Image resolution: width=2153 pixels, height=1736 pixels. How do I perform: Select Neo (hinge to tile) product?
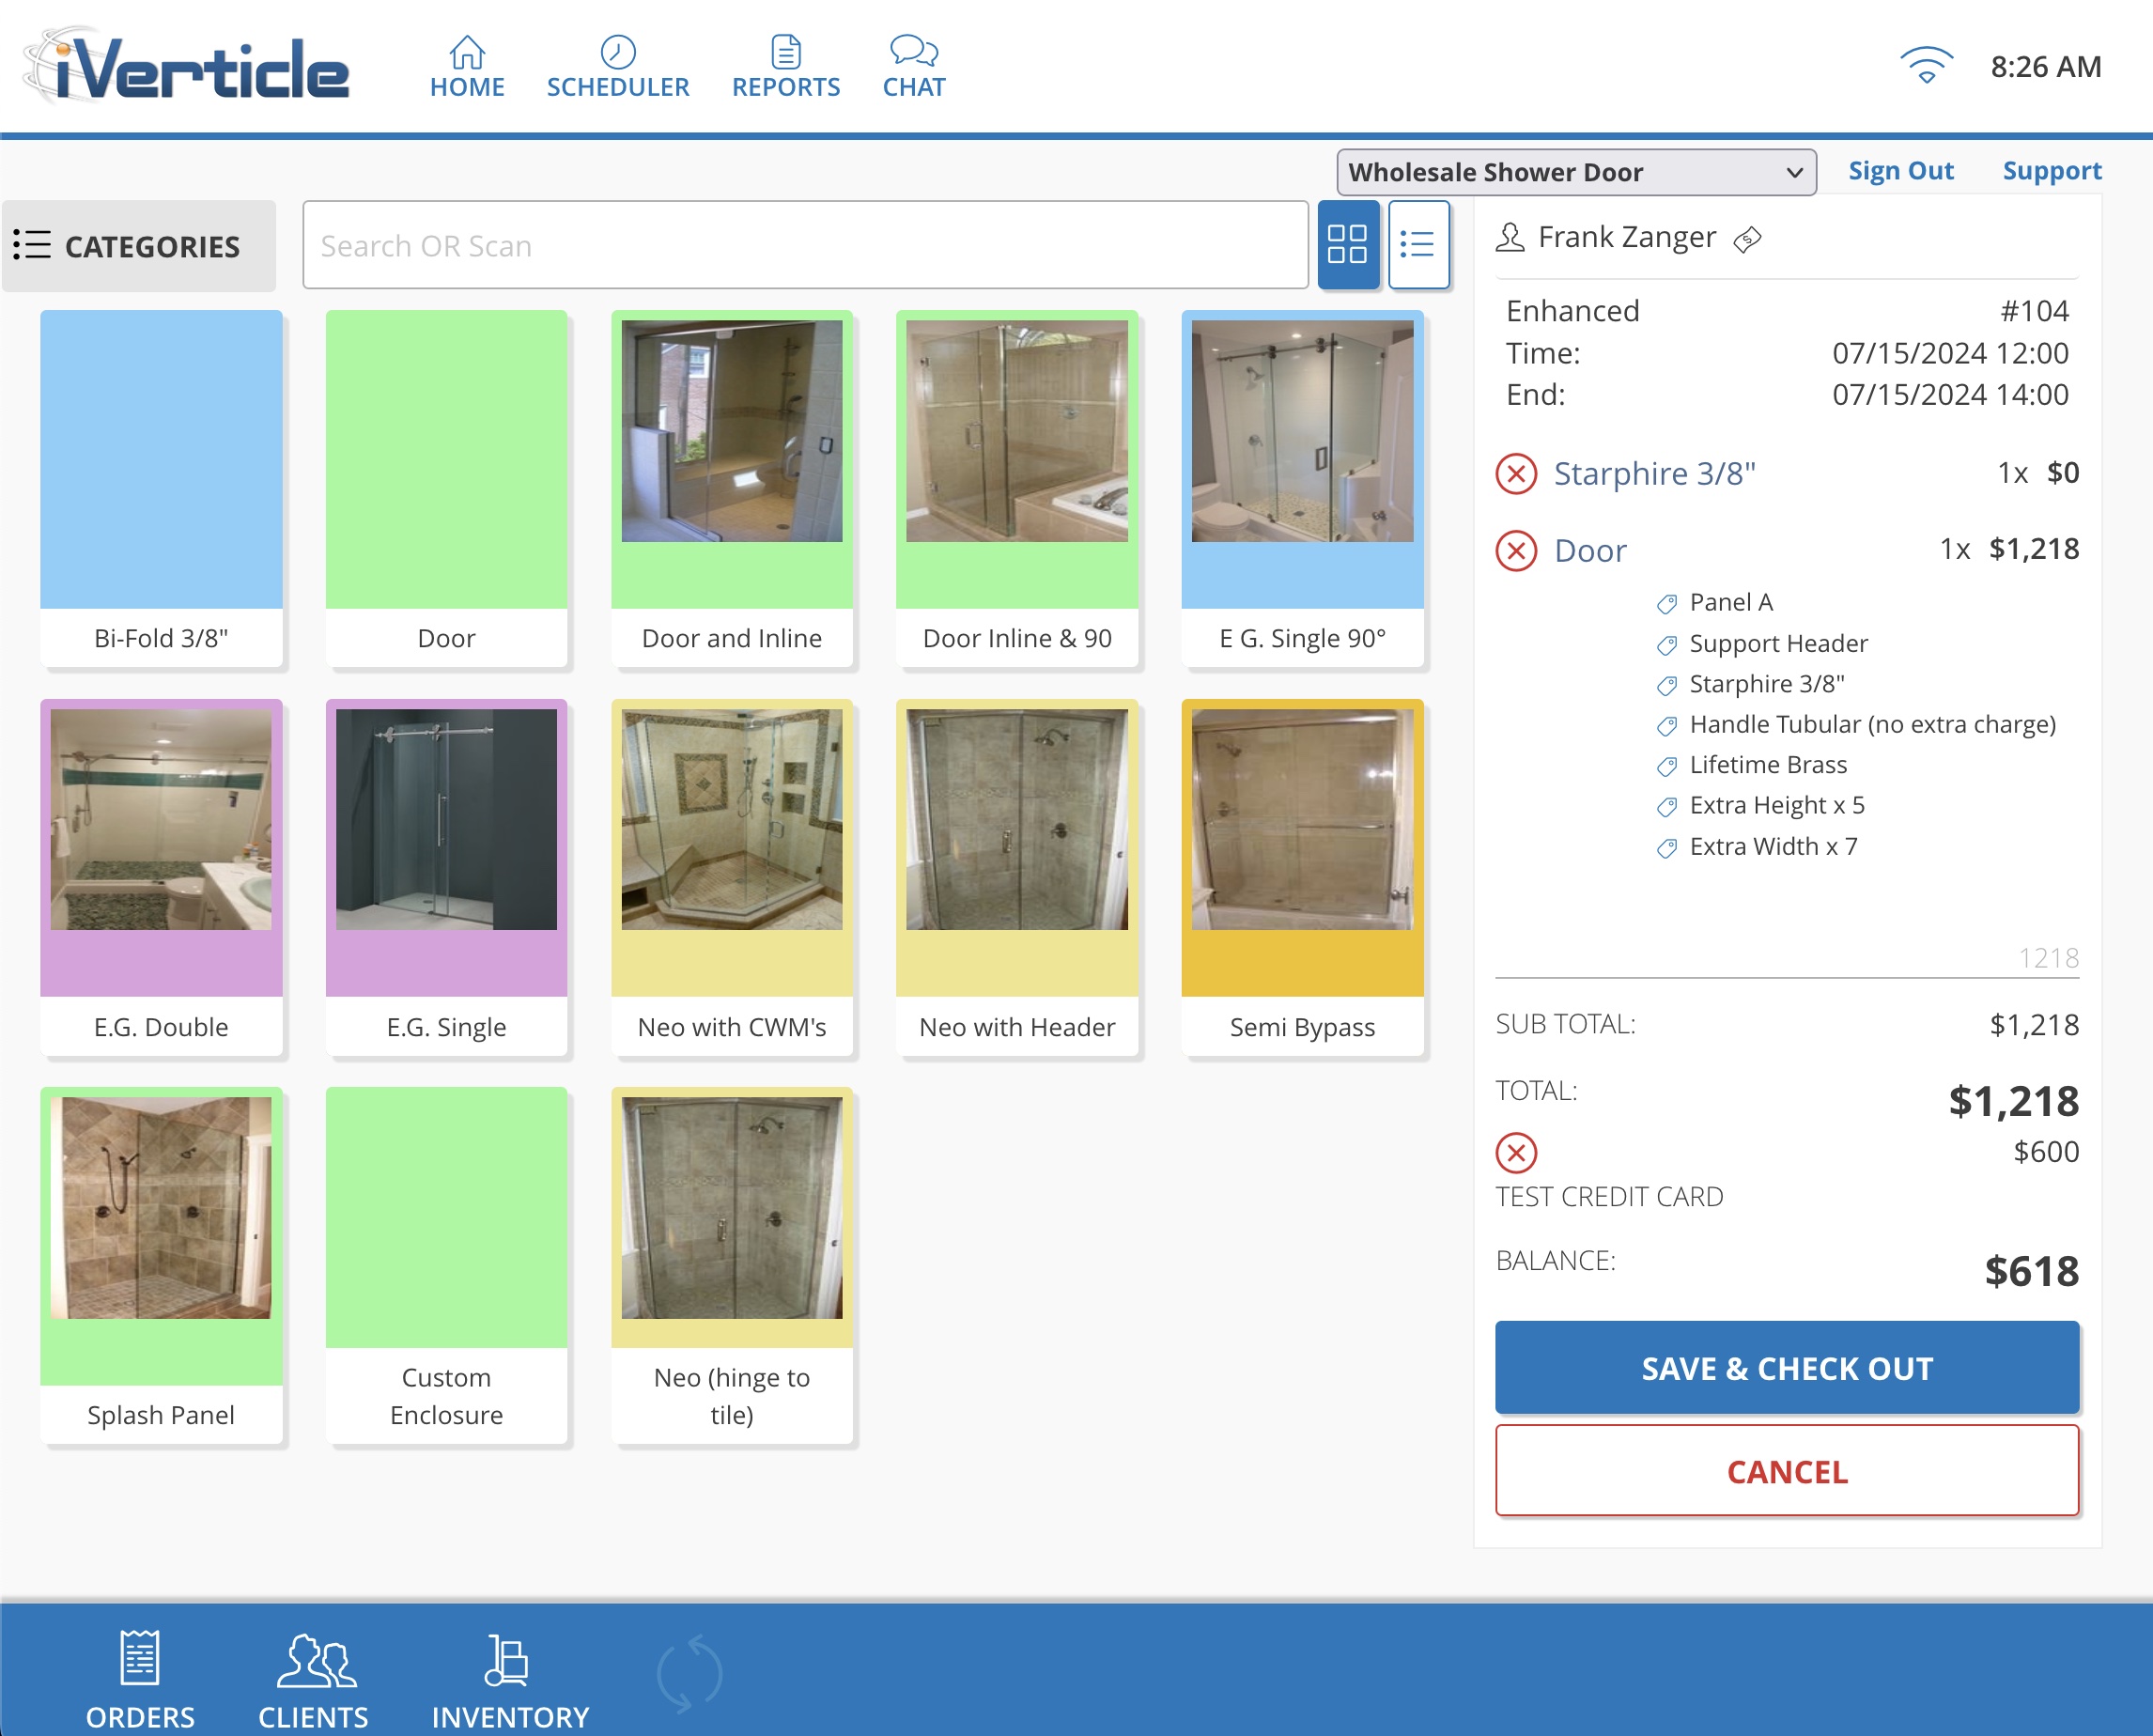[x=731, y=1265]
